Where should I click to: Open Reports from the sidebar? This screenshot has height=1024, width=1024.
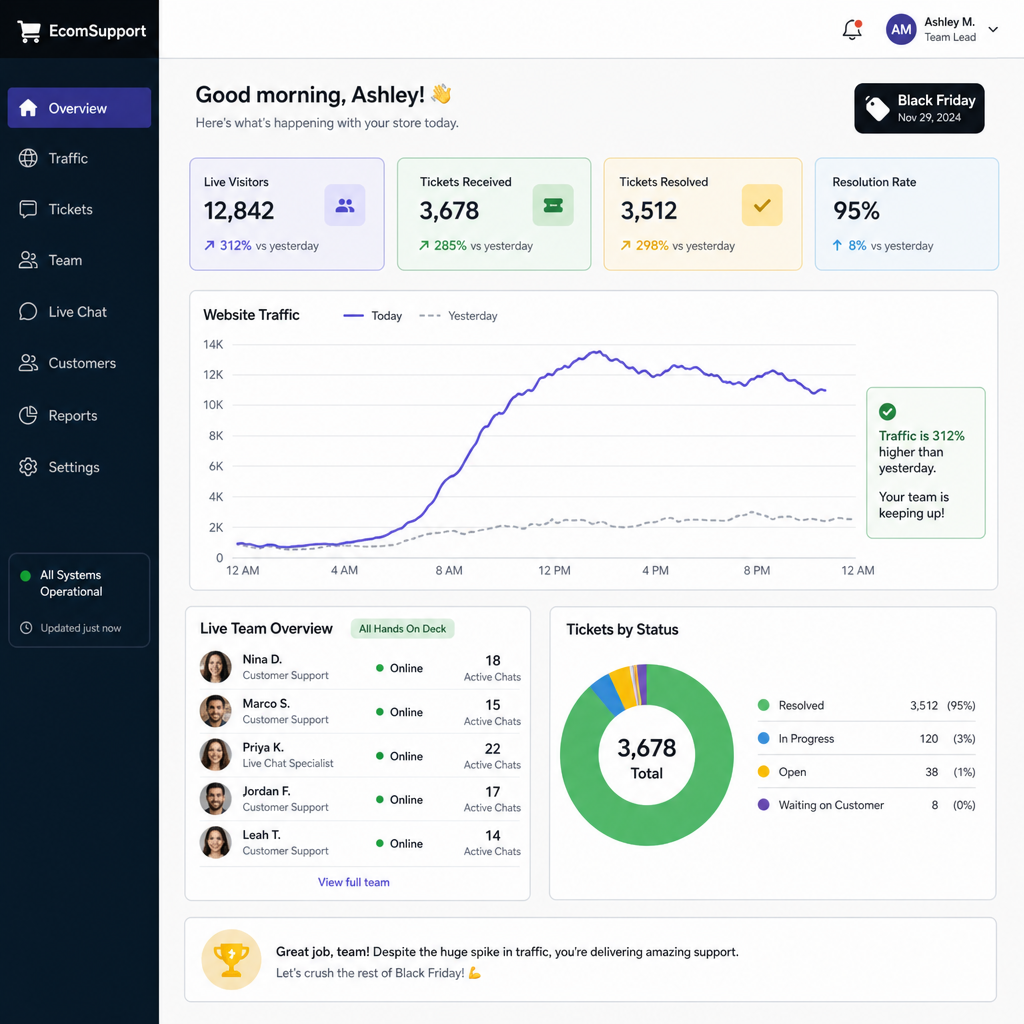pos(79,415)
